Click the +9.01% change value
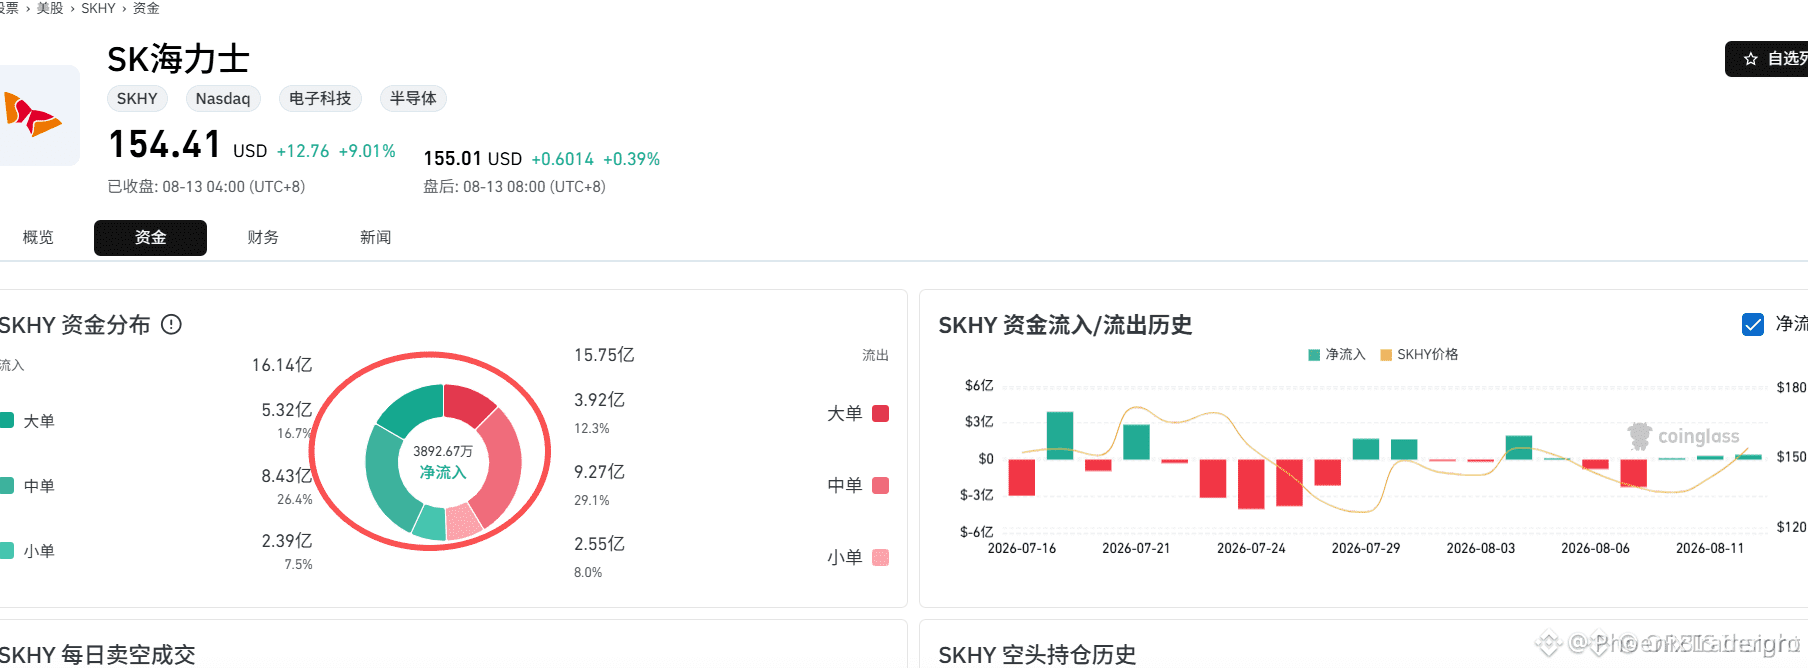 [x=367, y=151]
